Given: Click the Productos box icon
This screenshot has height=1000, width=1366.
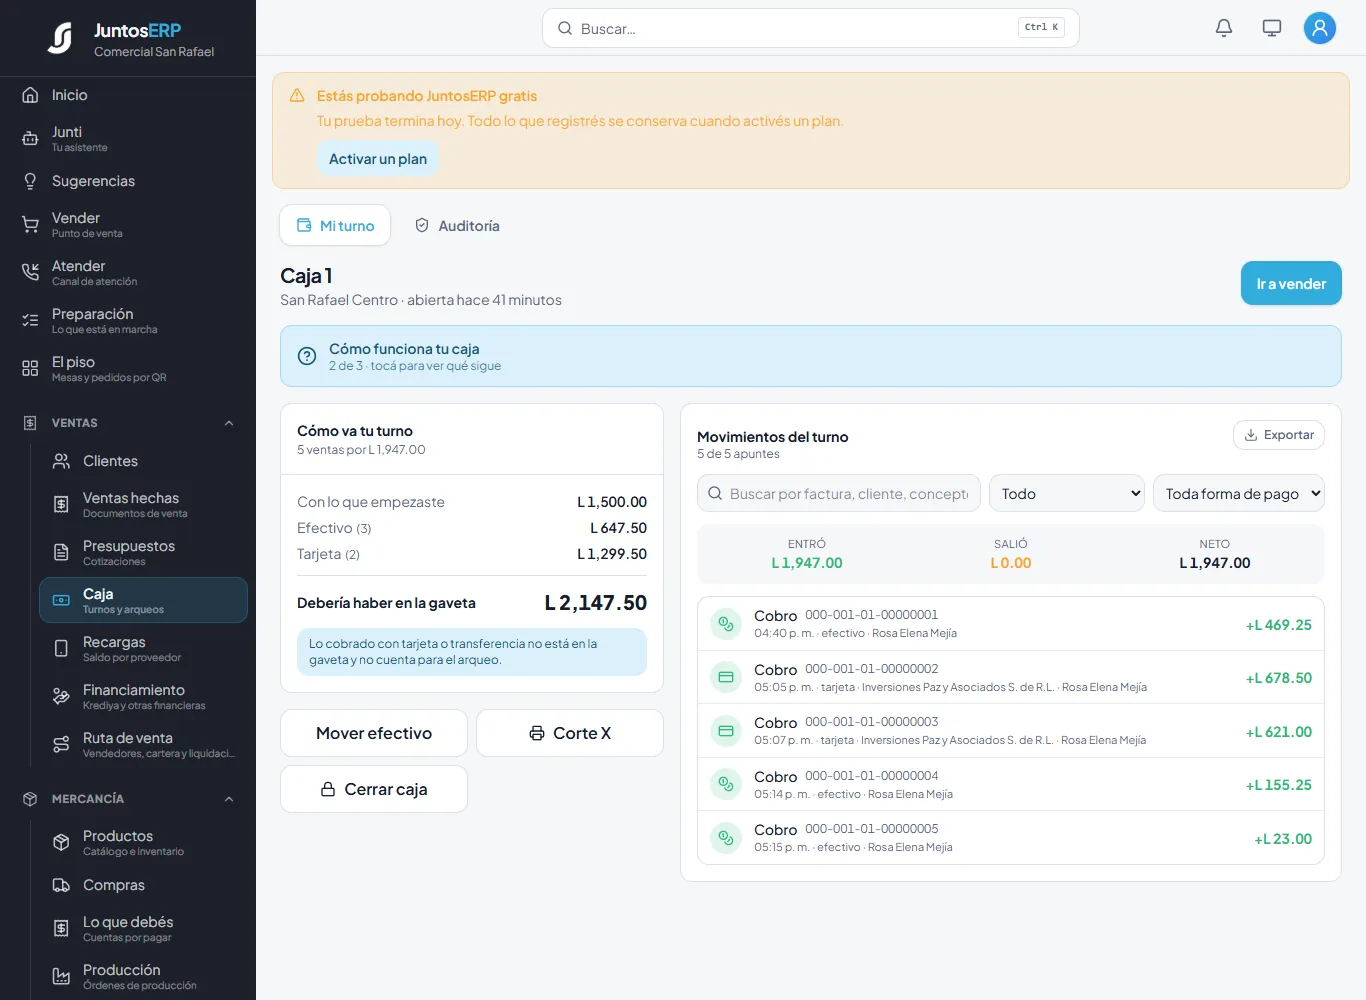Looking at the screenshot, I should pos(61,843).
